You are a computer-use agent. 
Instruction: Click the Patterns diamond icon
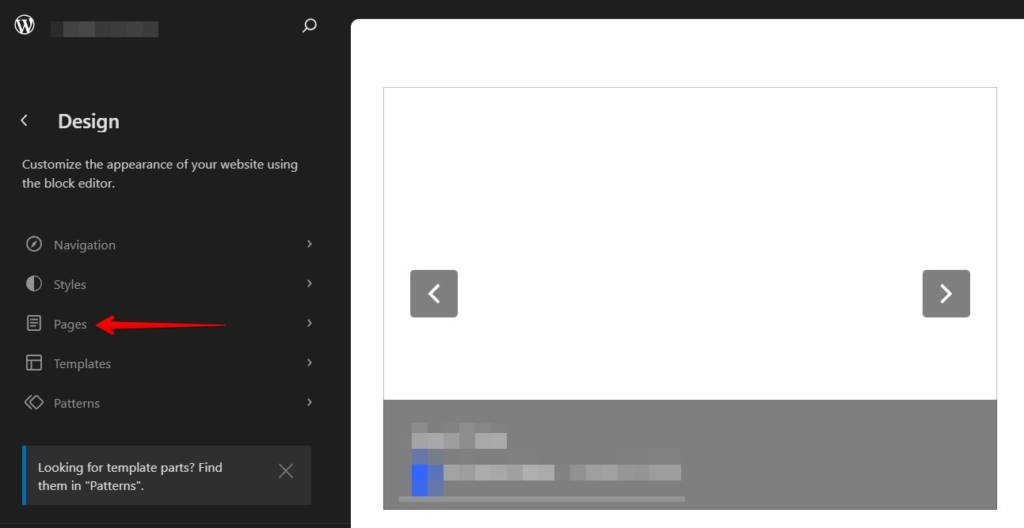click(x=34, y=403)
